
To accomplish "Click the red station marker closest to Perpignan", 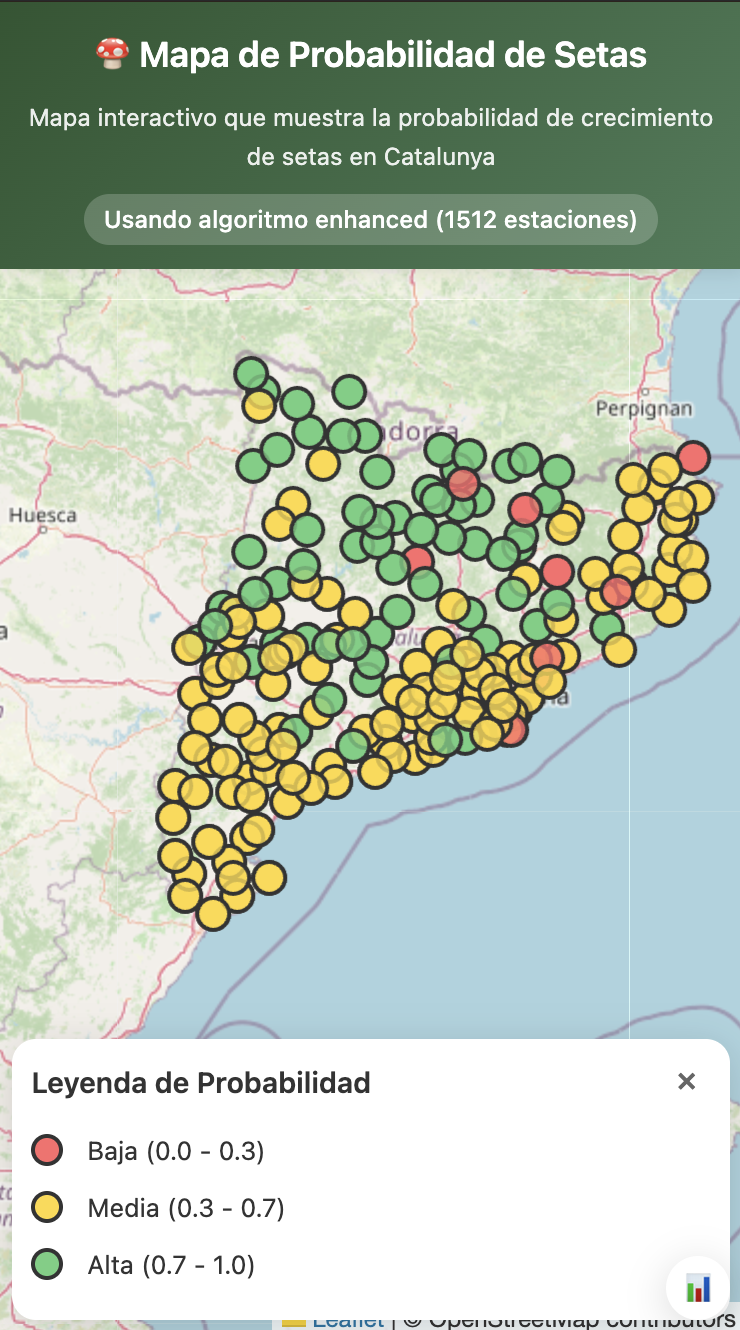I will [693, 457].
